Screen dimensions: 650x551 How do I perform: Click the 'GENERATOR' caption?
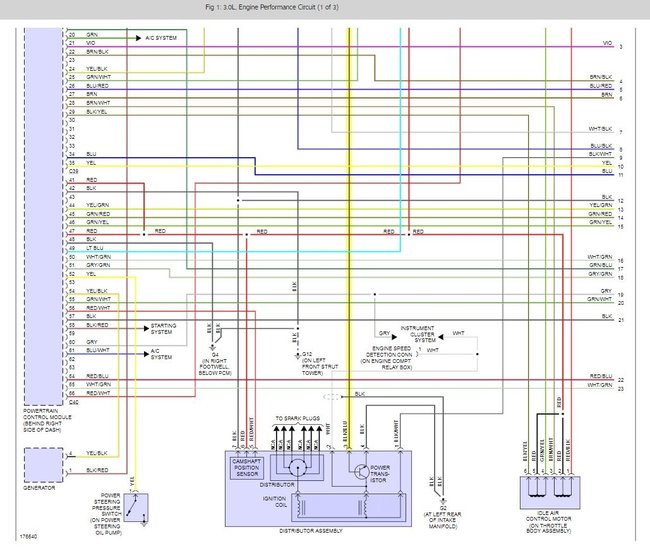[39, 488]
